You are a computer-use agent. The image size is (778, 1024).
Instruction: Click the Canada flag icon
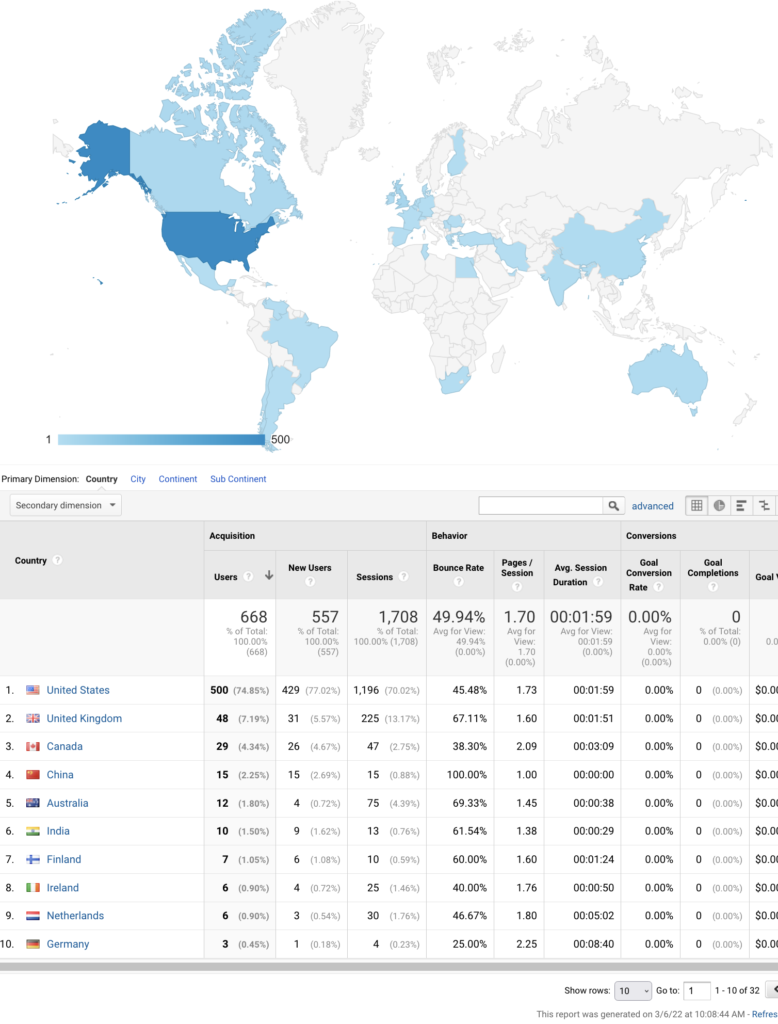coord(33,746)
